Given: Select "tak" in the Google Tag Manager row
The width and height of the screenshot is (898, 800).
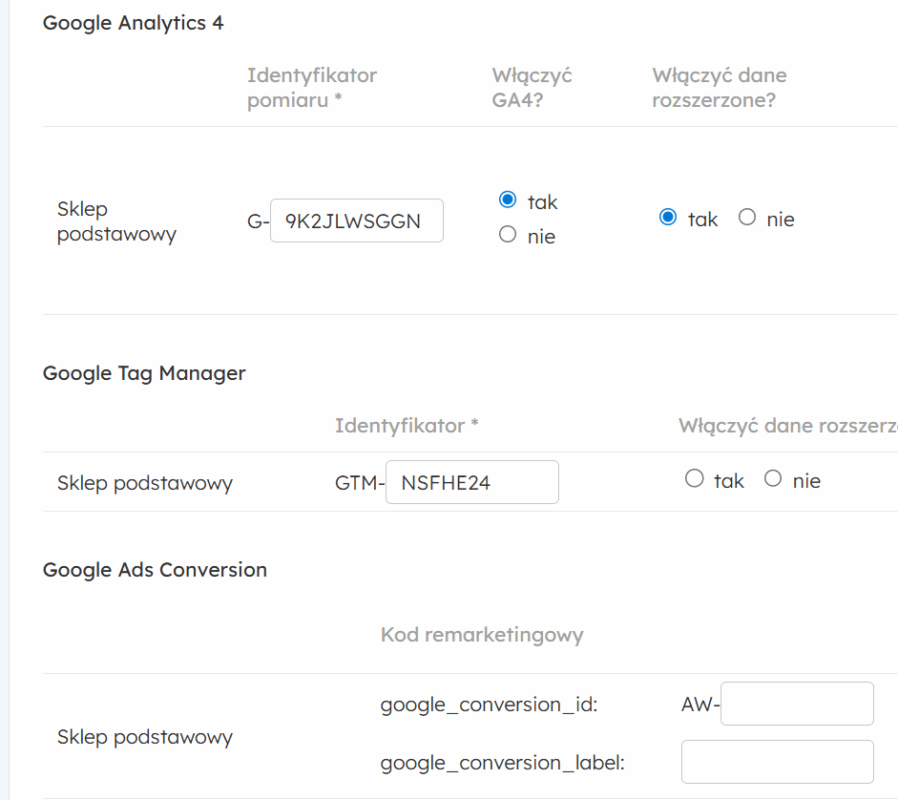Looking at the screenshot, I should click(695, 480).
